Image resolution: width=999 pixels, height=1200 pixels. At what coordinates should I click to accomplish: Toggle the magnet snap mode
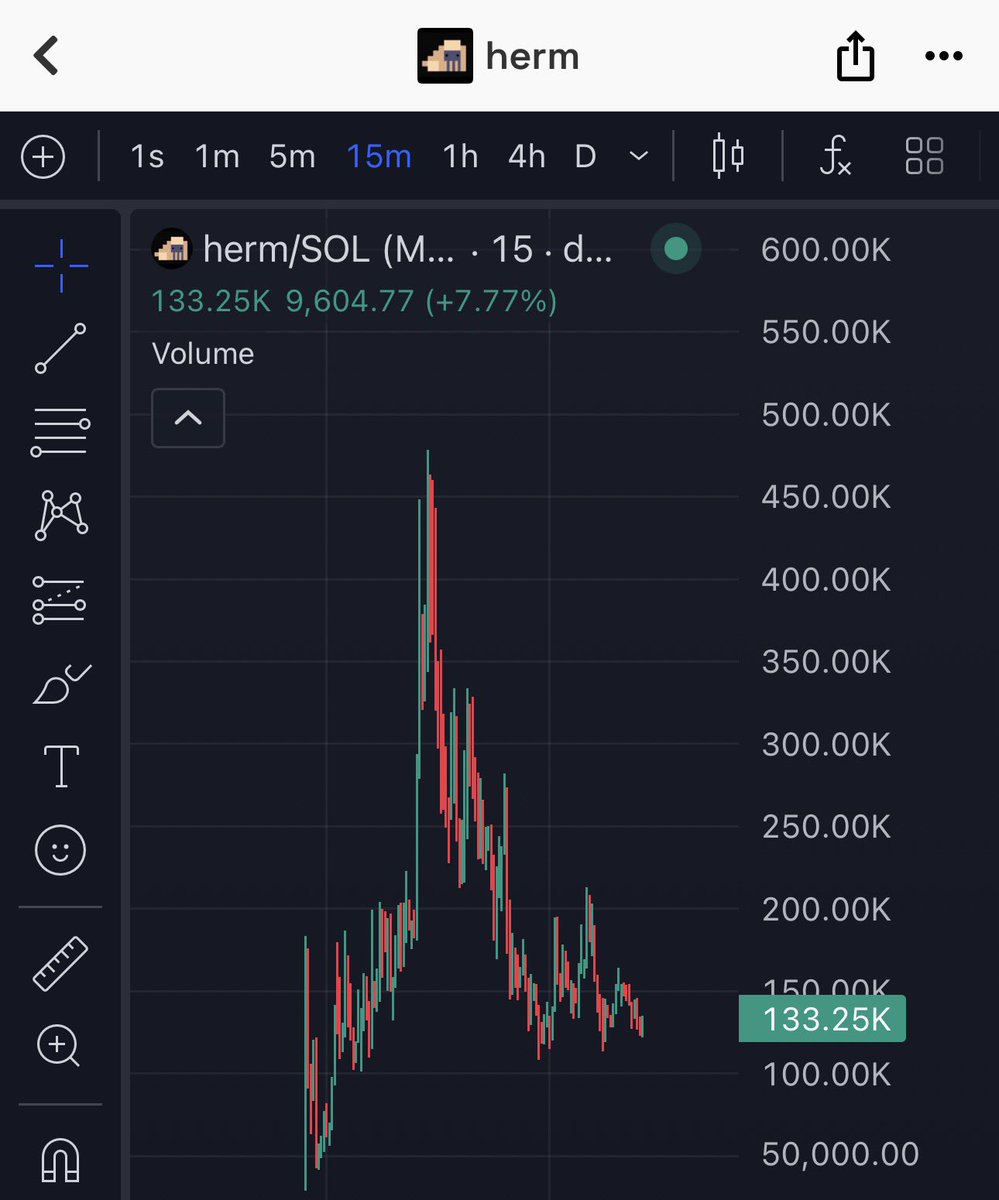[x=61, y=1159]
